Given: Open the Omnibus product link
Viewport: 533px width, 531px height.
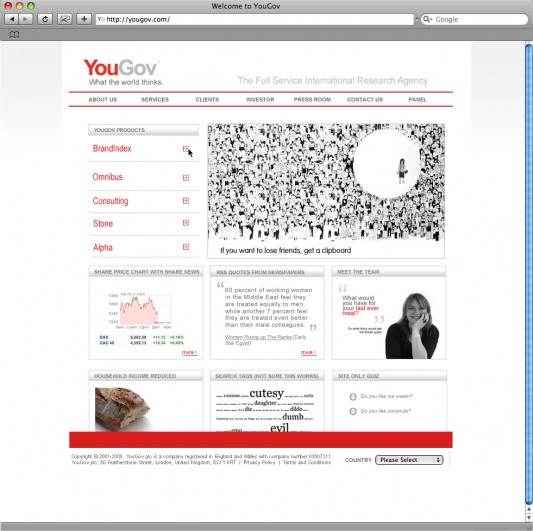Looking at the screenshot, I should click(x=107, y=177).
